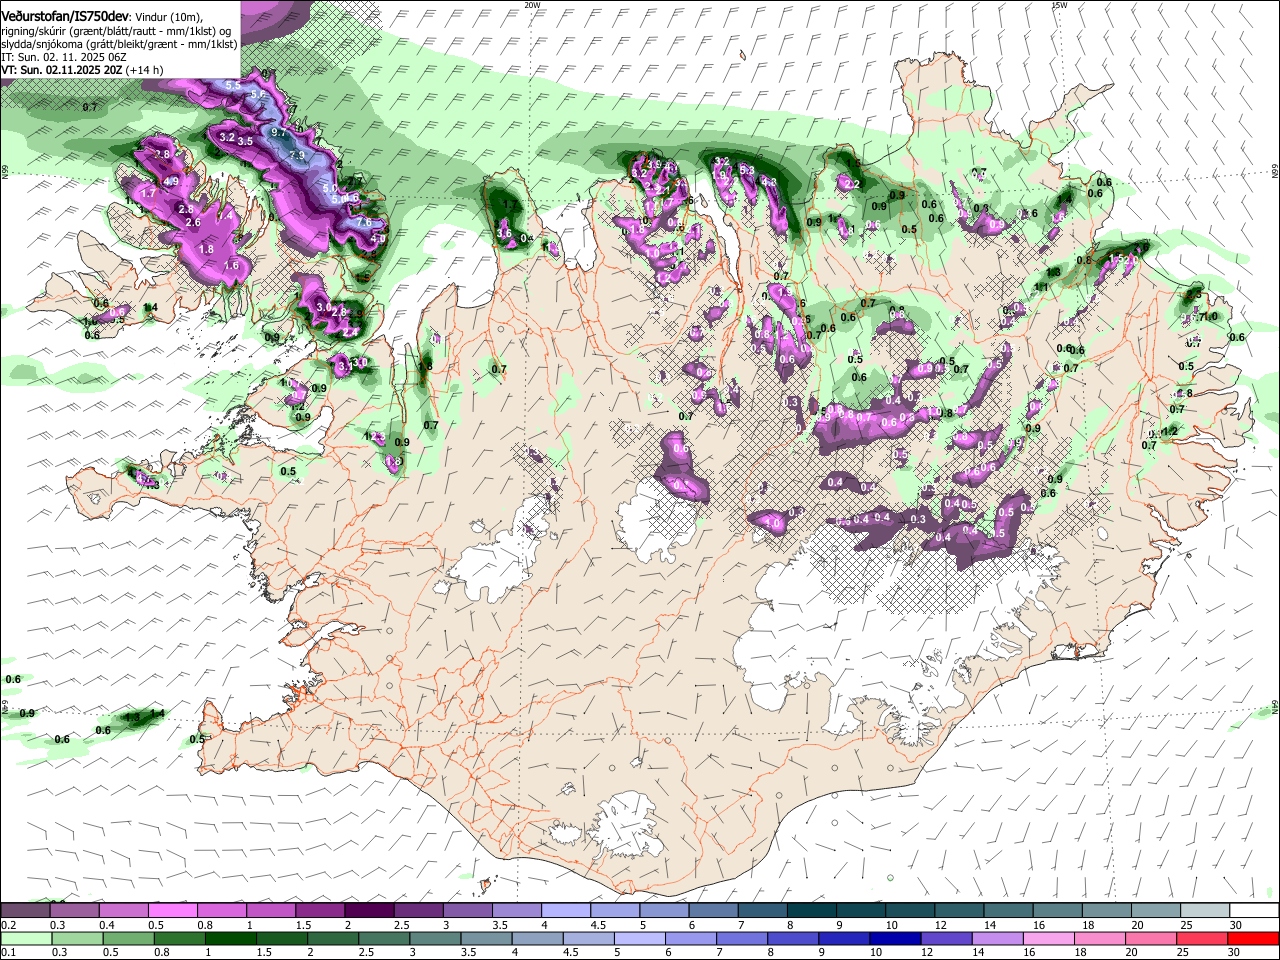1280x960 pixels.
Task: Click the white snow legend swatch labeled 30
Action: click(x=1254, y=911)
